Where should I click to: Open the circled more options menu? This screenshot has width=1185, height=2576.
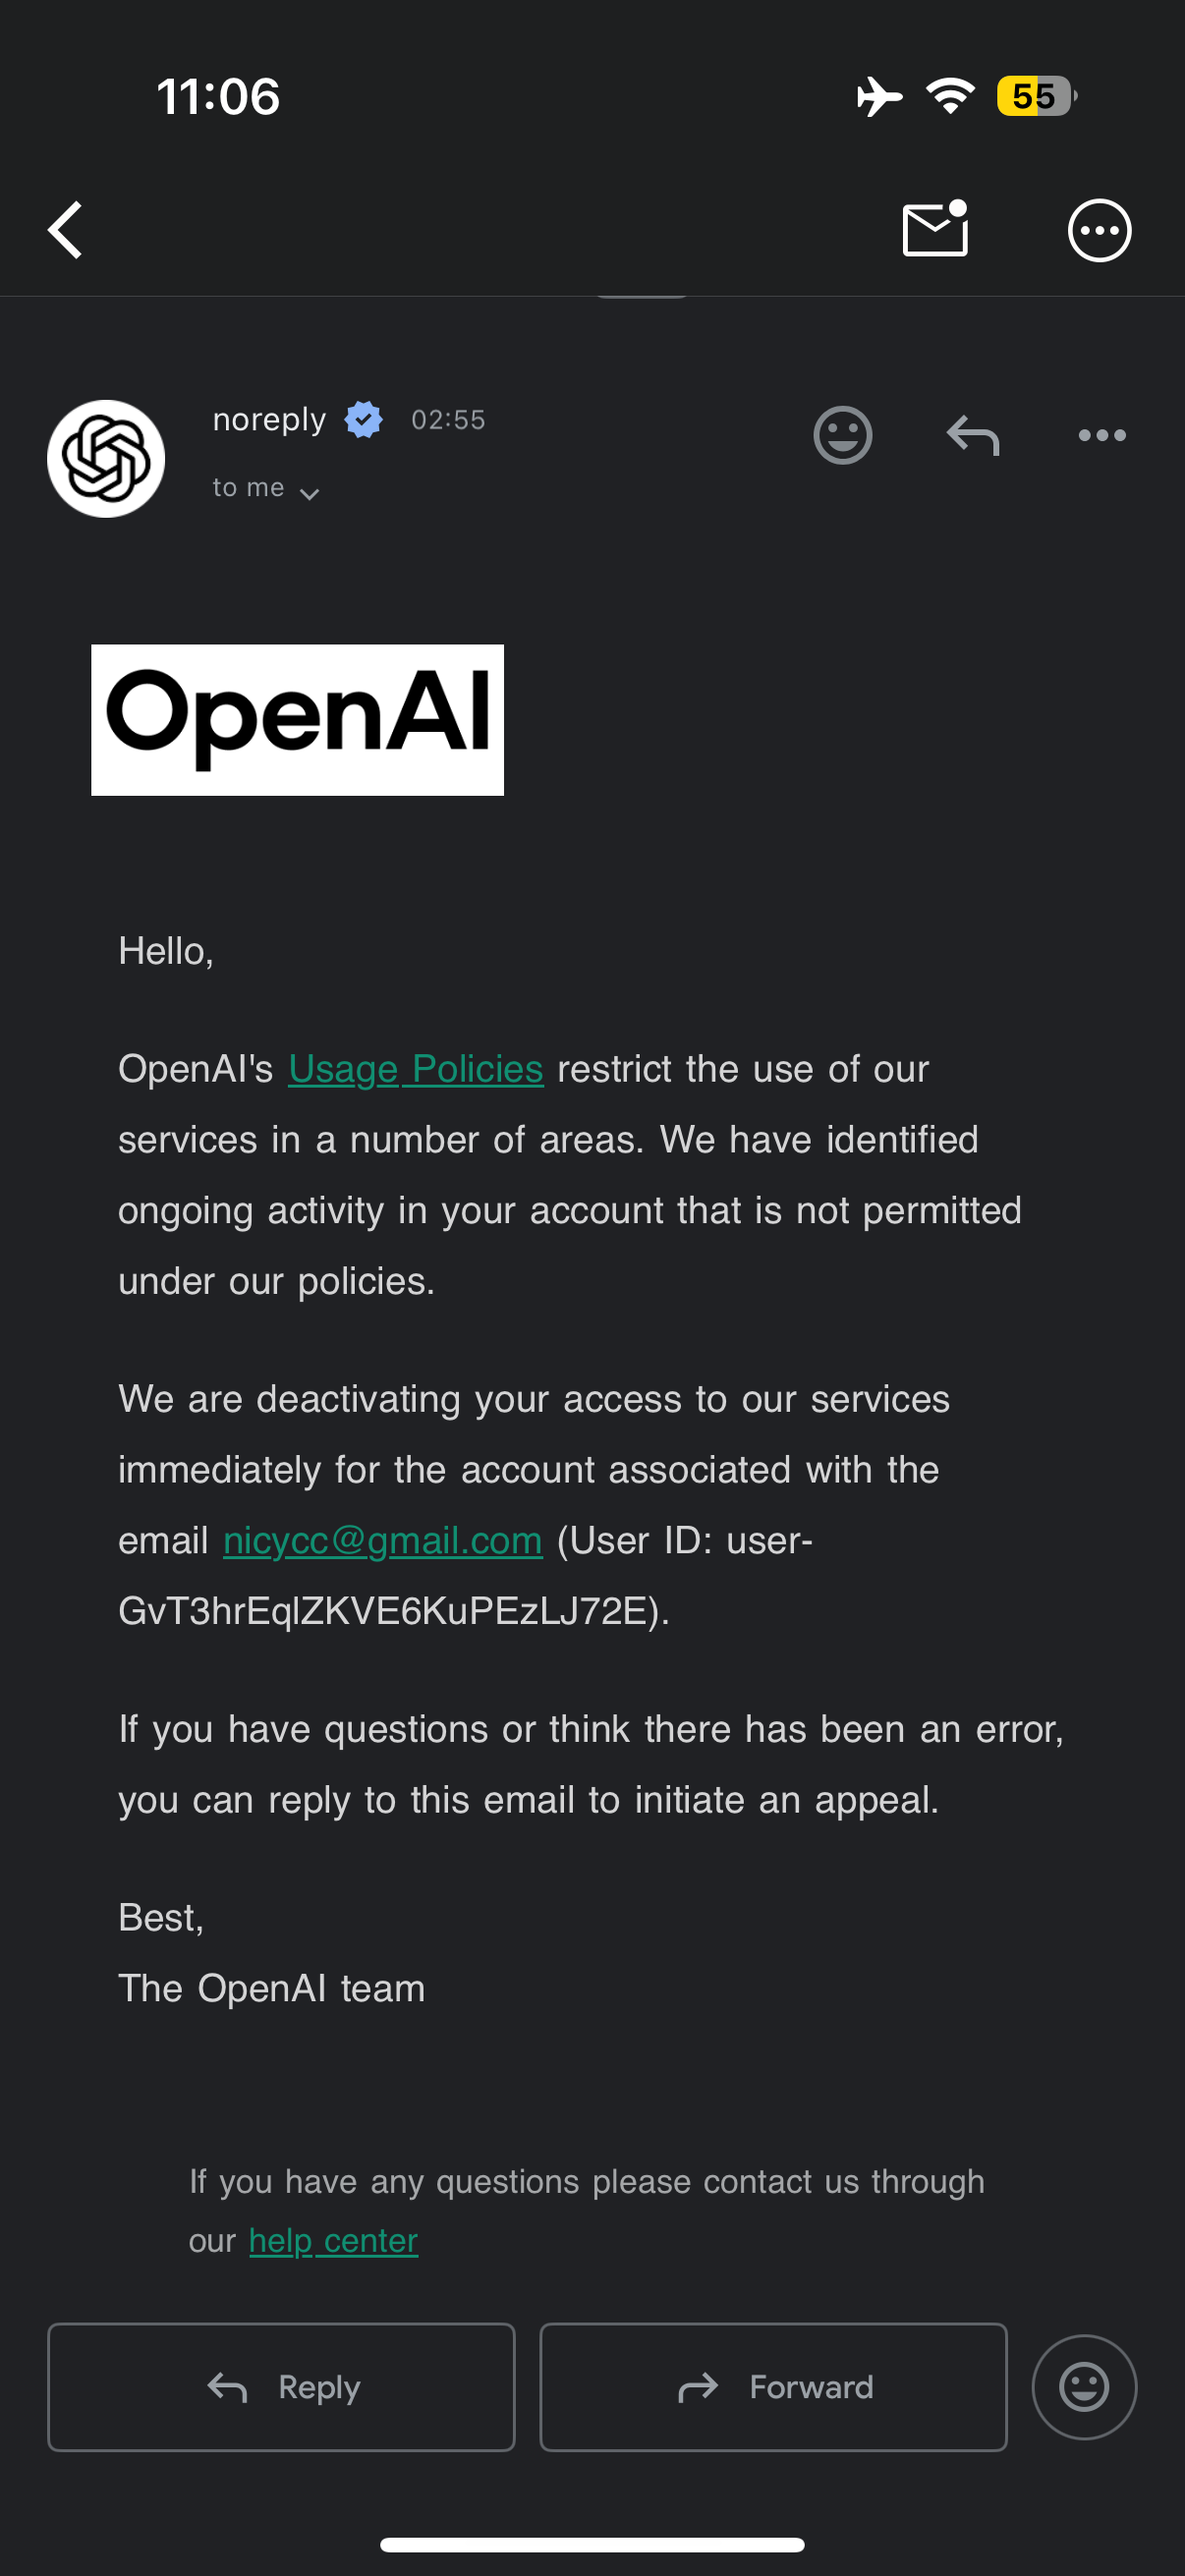[x=1099, y=231]
